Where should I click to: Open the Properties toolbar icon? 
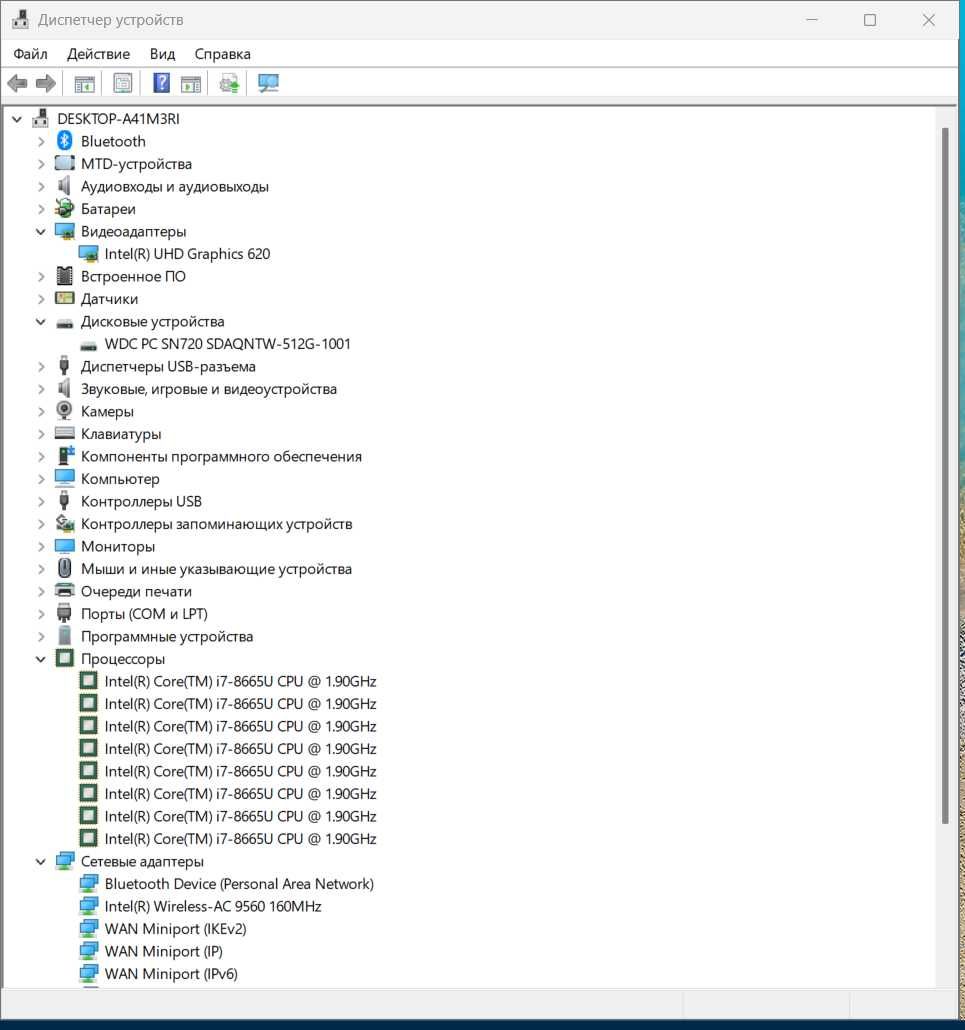(123, 83)
